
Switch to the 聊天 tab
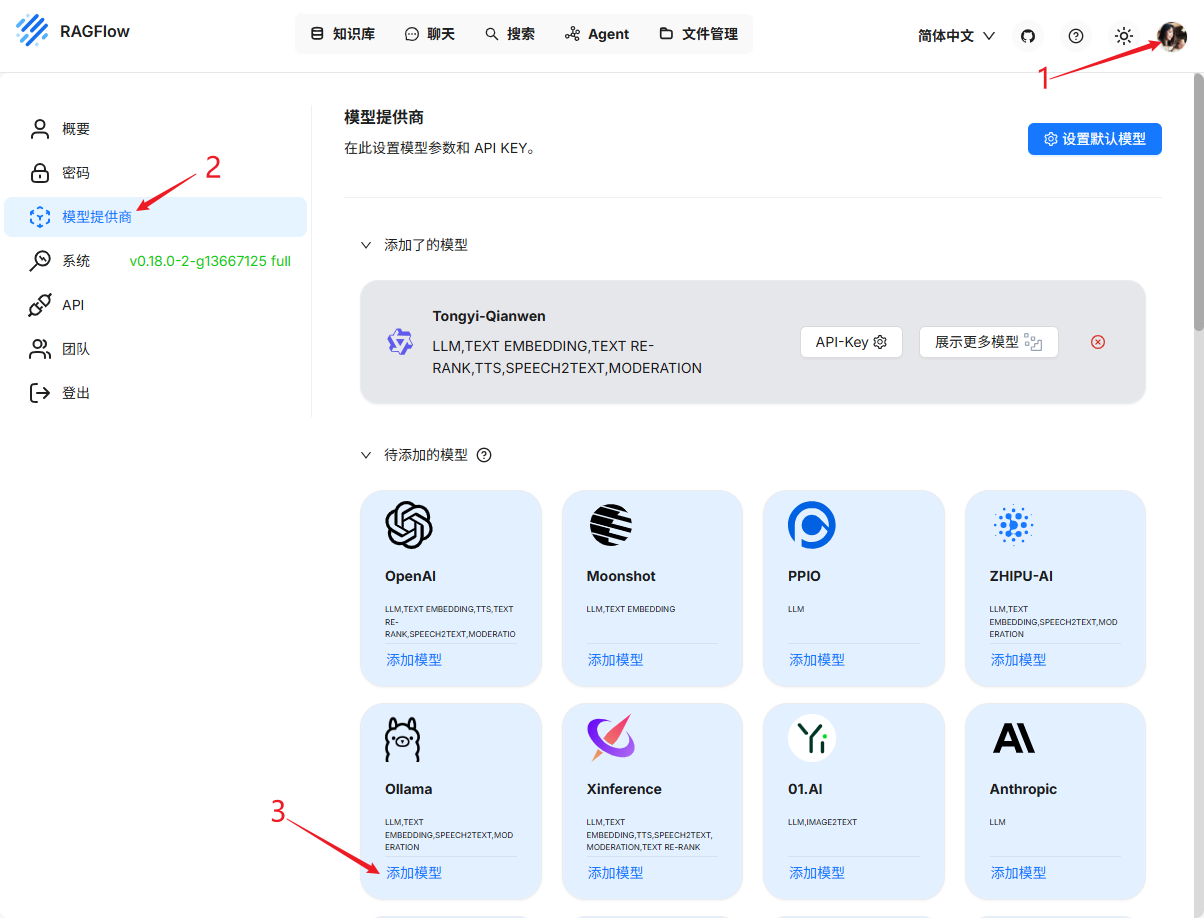tap(430, 34)
